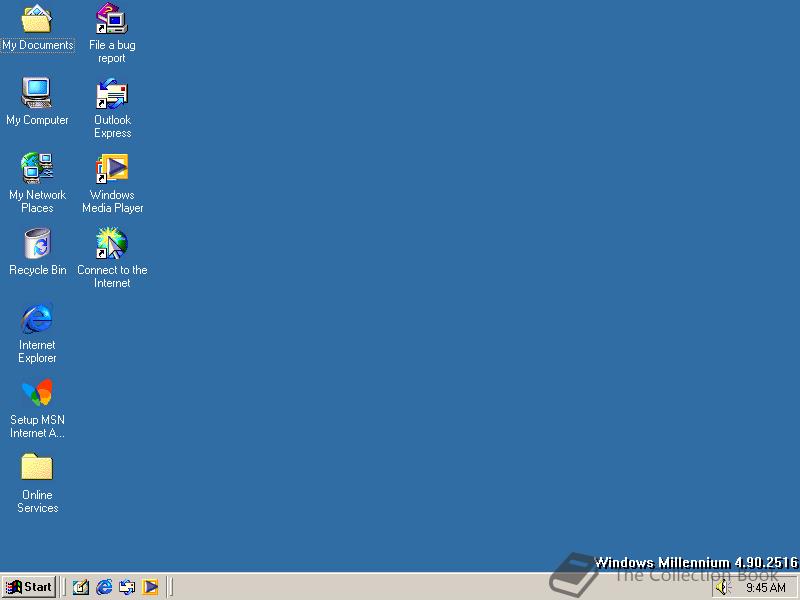Launch File a bug report
The width and height of the screenshot is (800, 600).
111,18
